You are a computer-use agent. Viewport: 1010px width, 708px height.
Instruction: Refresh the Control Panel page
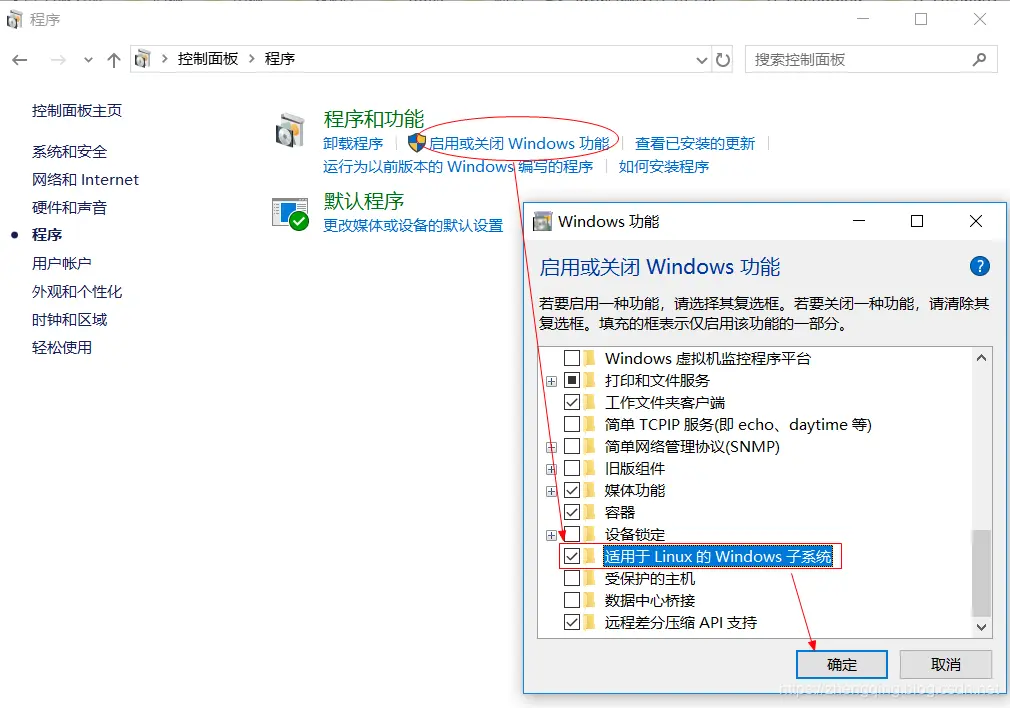(x=723, y=60)
